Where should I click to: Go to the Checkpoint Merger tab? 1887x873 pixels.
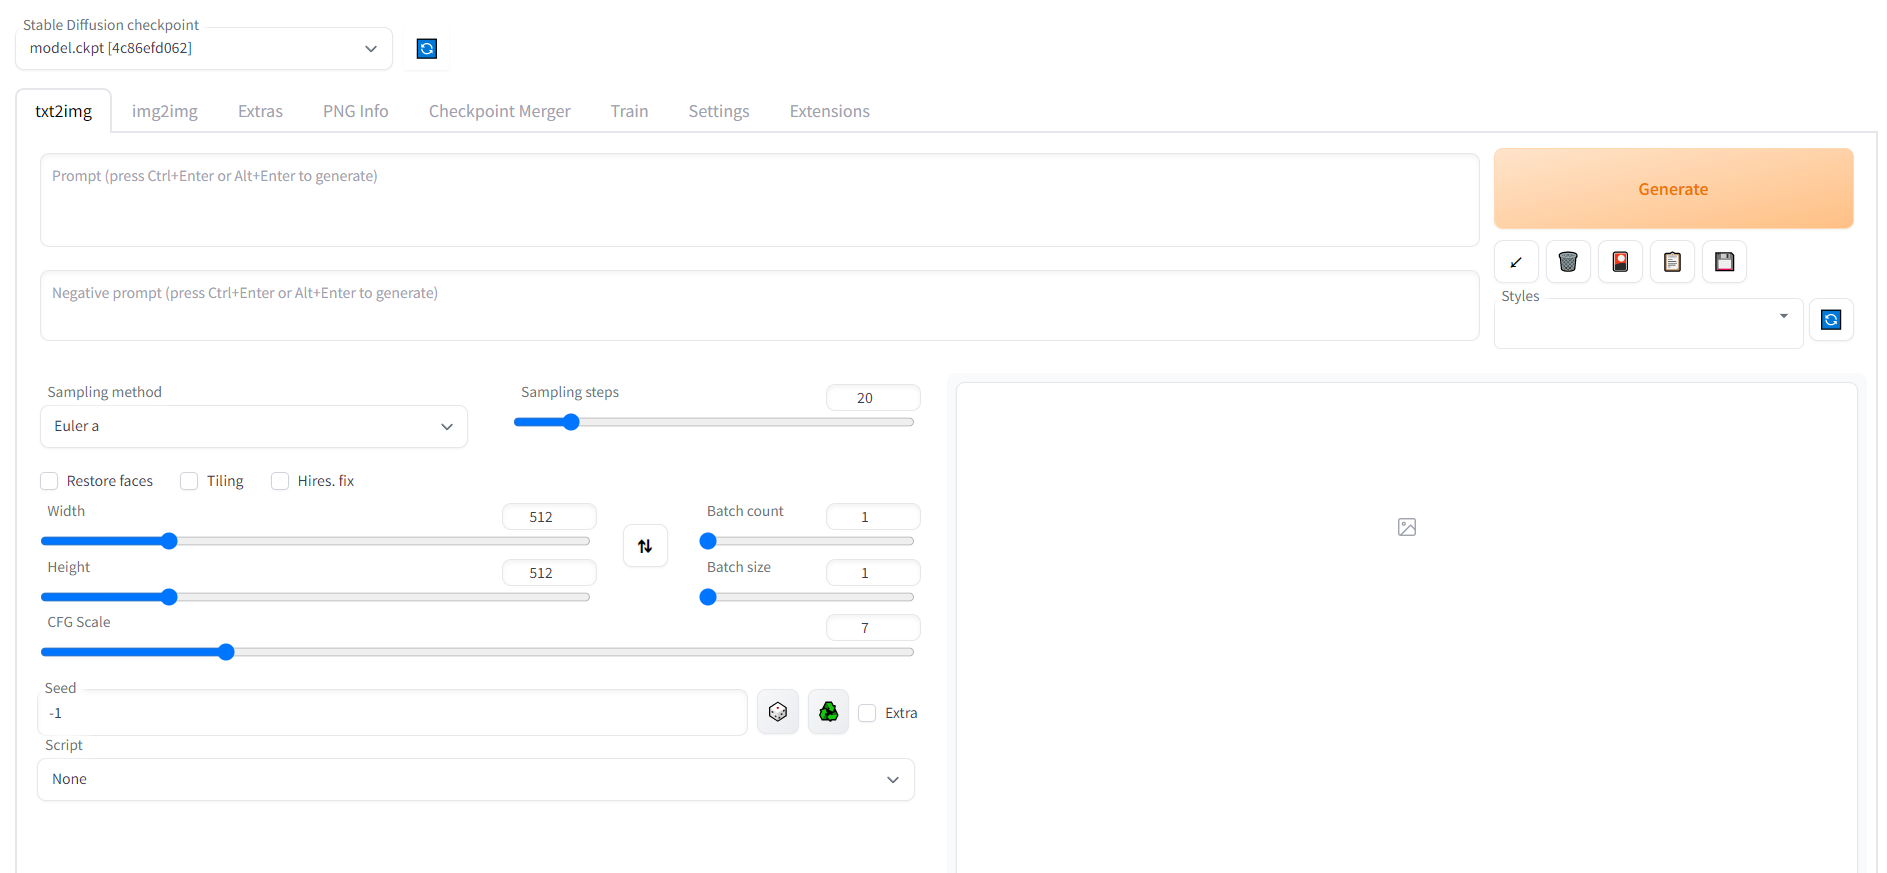pyautogui.click(x=500, y=111)
